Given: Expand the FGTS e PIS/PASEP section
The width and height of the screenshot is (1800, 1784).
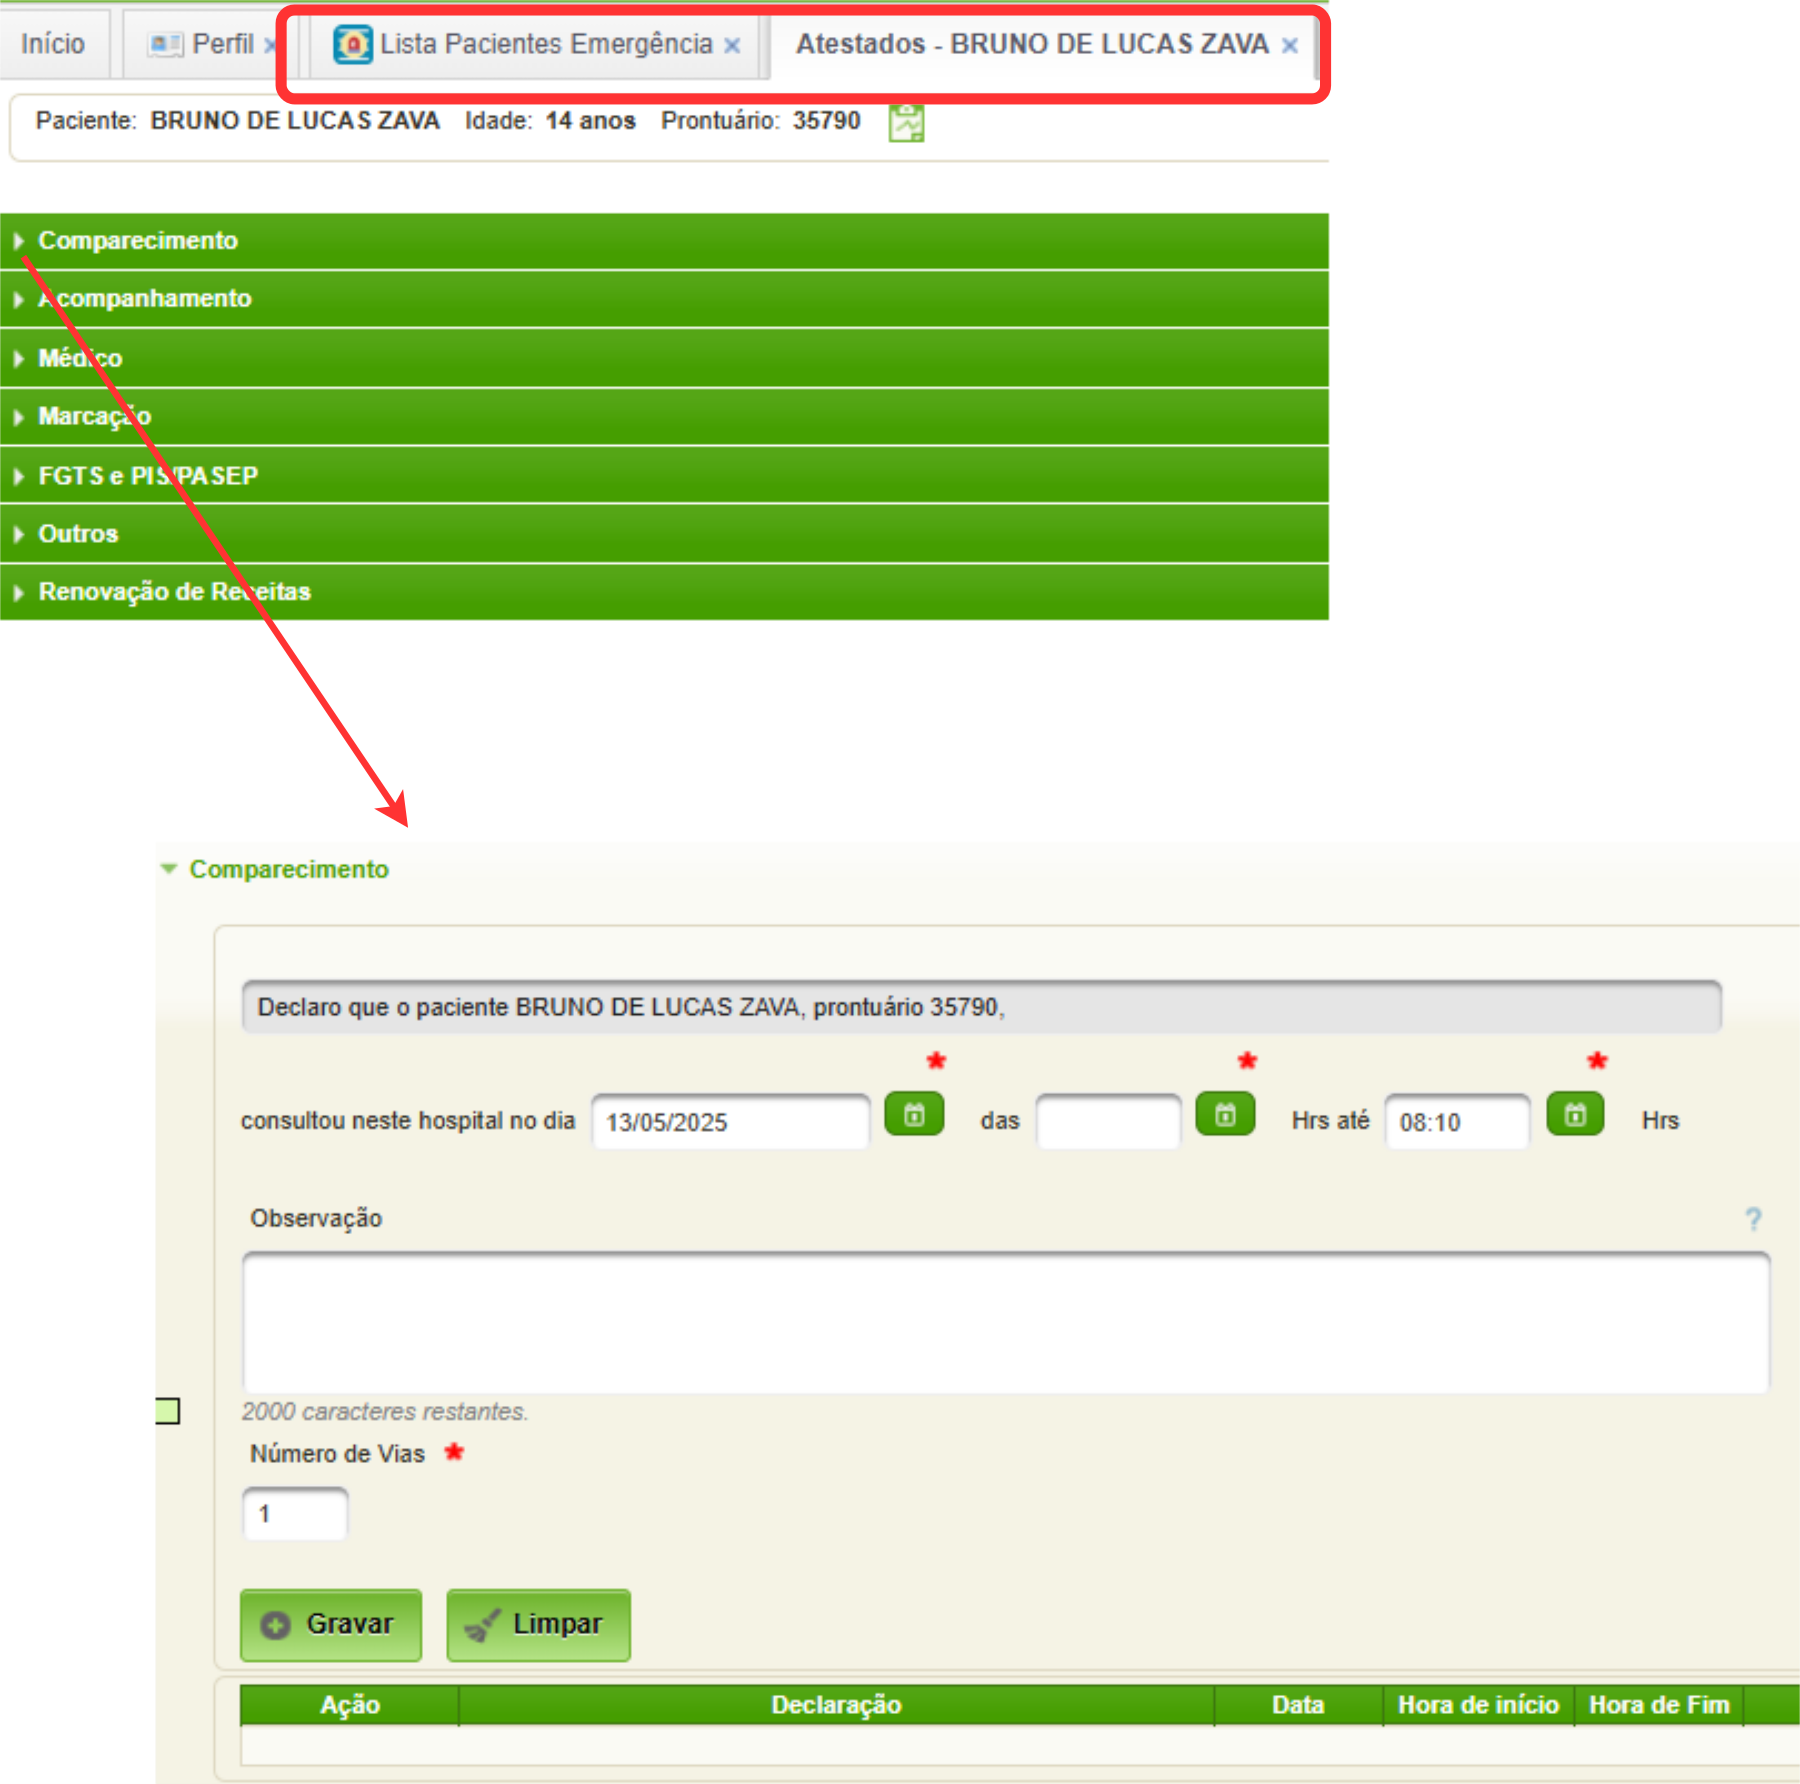Looking at the screenshot, I should 148,476.
